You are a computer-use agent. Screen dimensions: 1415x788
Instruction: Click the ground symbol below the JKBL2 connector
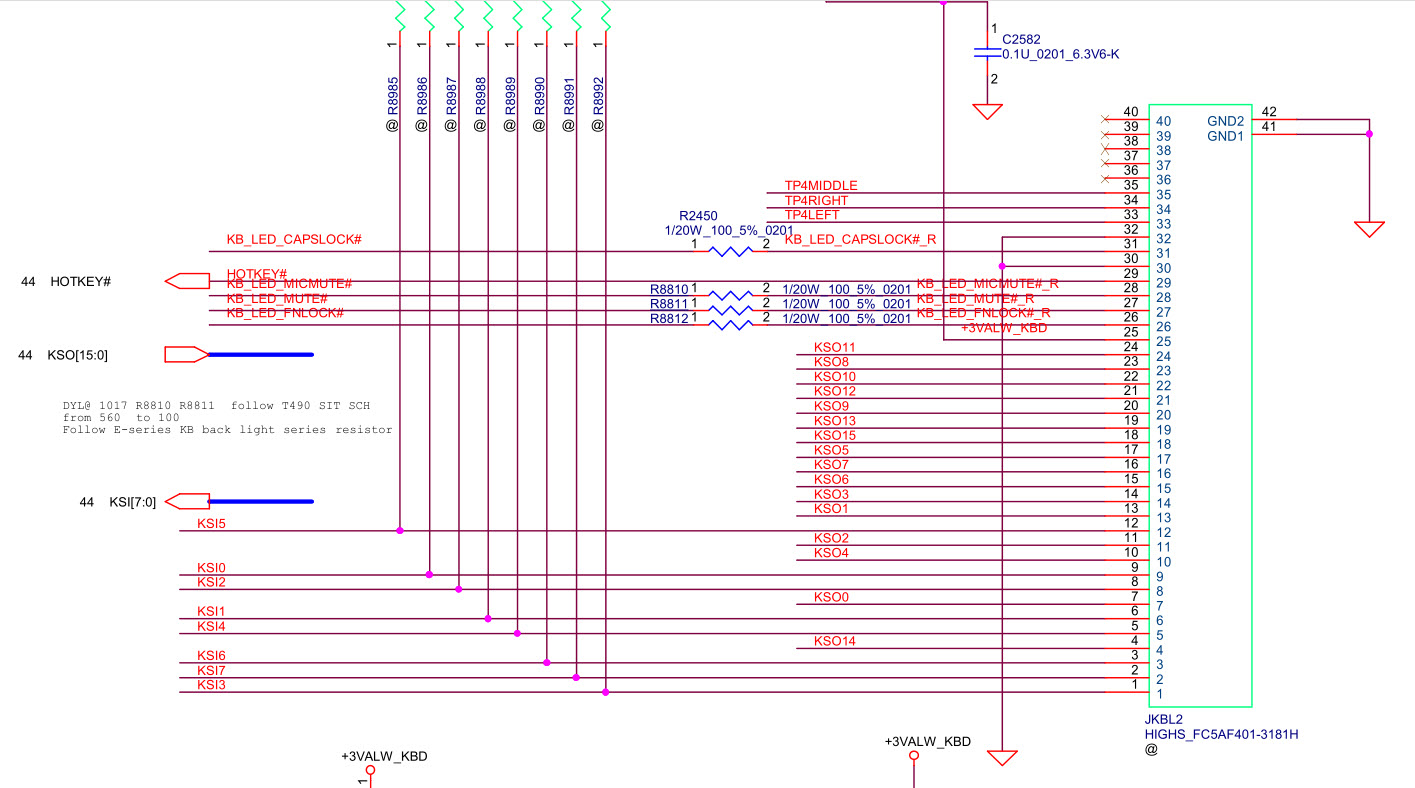click(1002, 758)
